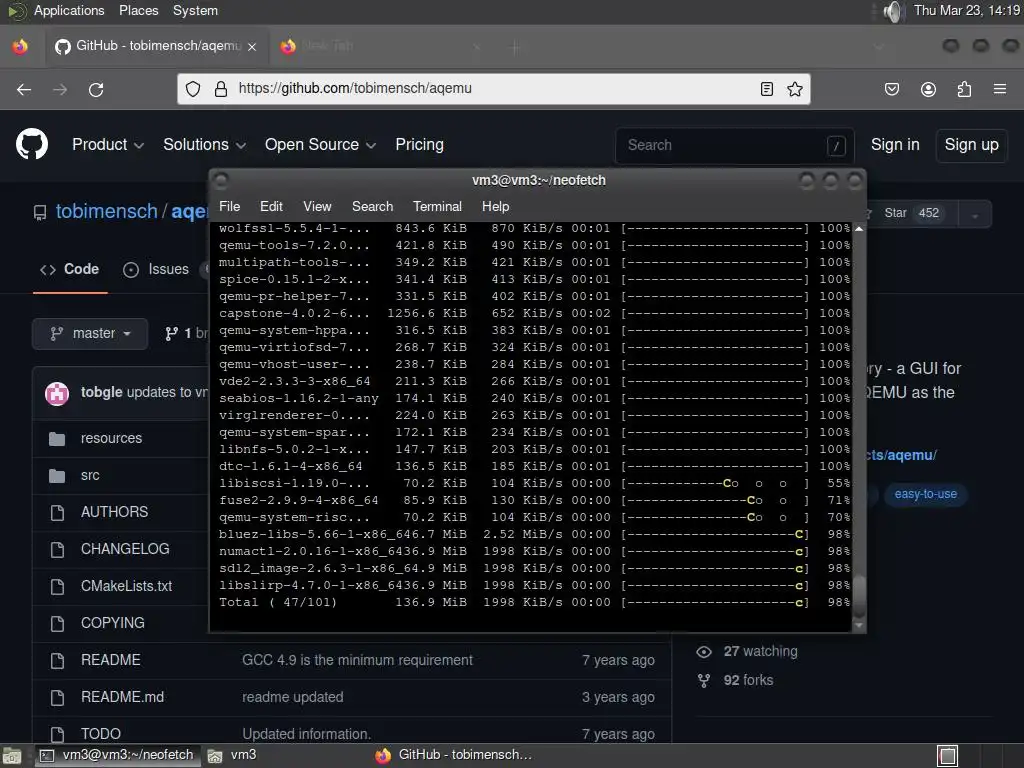Open the Star list dropdown arrow
The height and width of the screenshot is (768, 1024).
pos(975,214)
